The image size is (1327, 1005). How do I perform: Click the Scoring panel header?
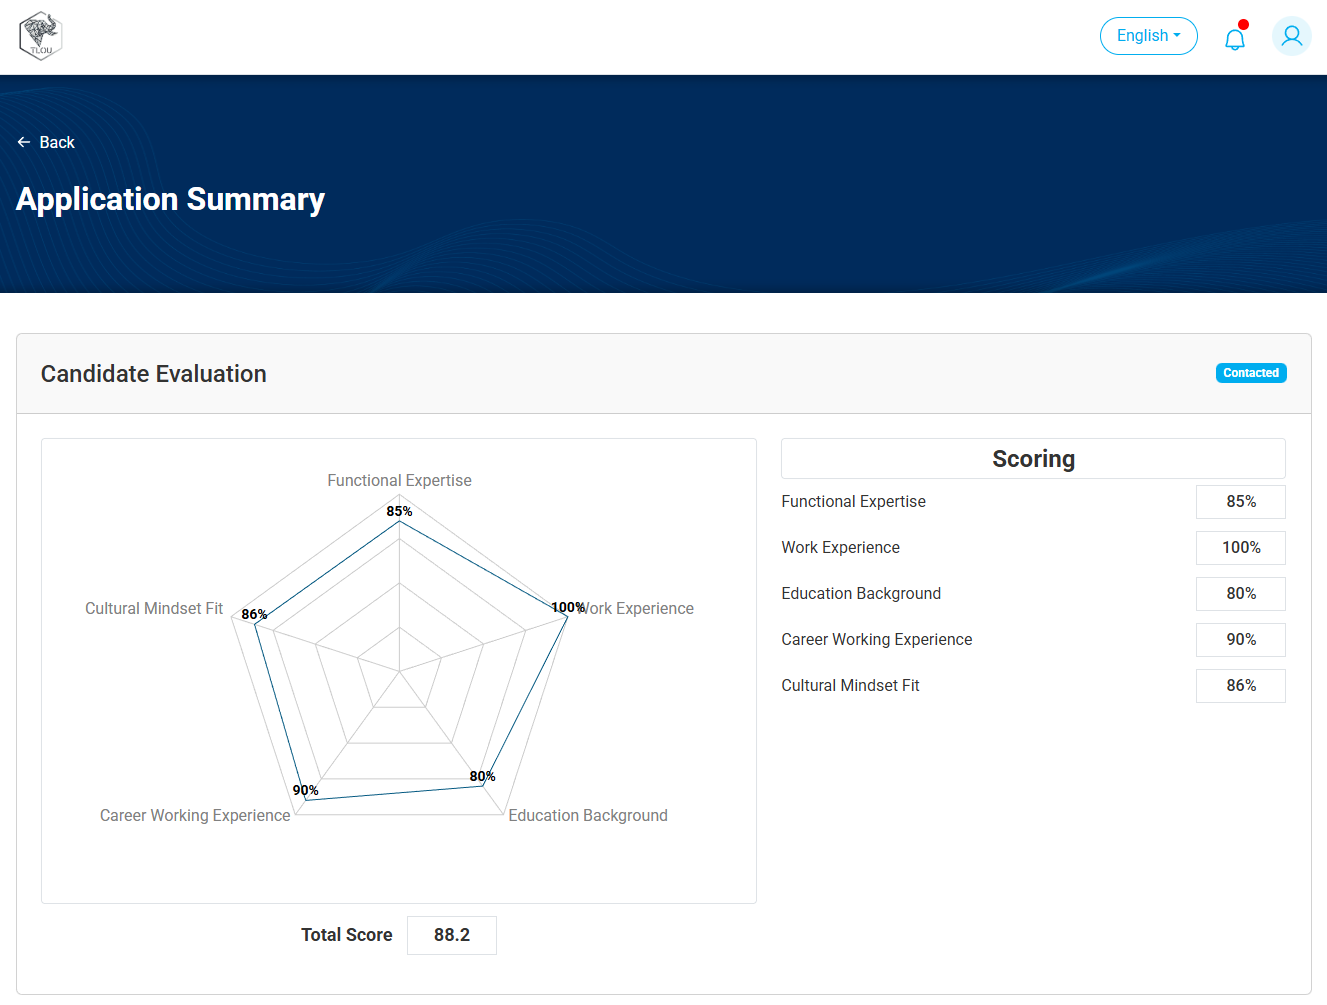(1033, 459)
